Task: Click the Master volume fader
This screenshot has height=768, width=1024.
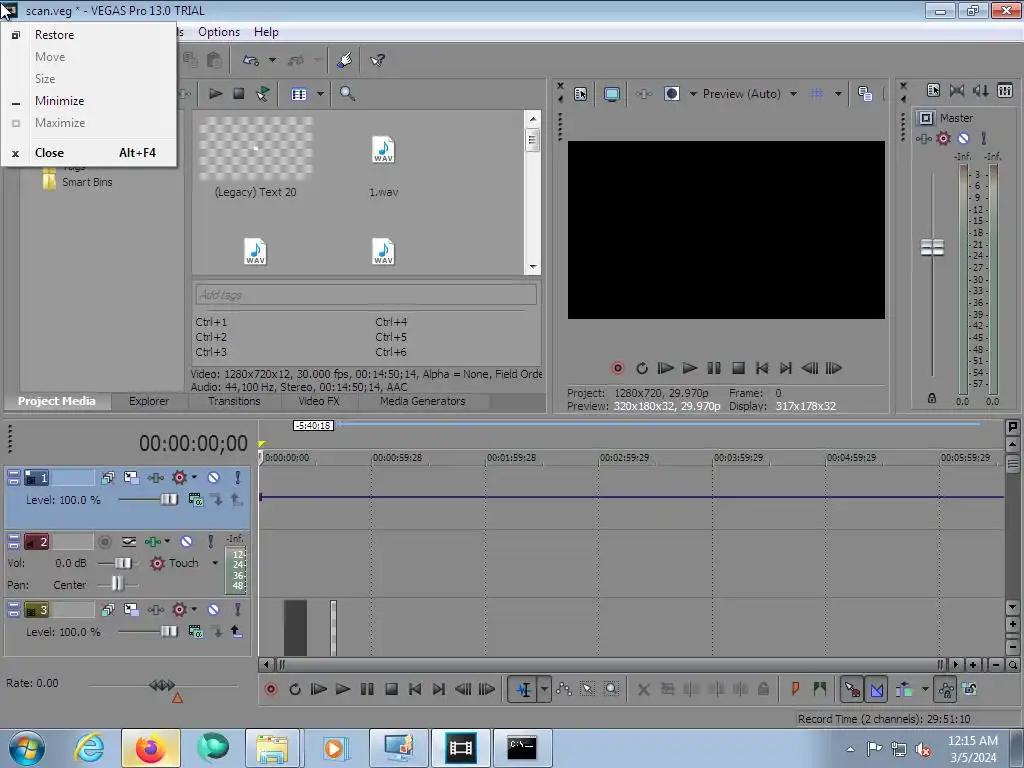Action: point(933,248)
